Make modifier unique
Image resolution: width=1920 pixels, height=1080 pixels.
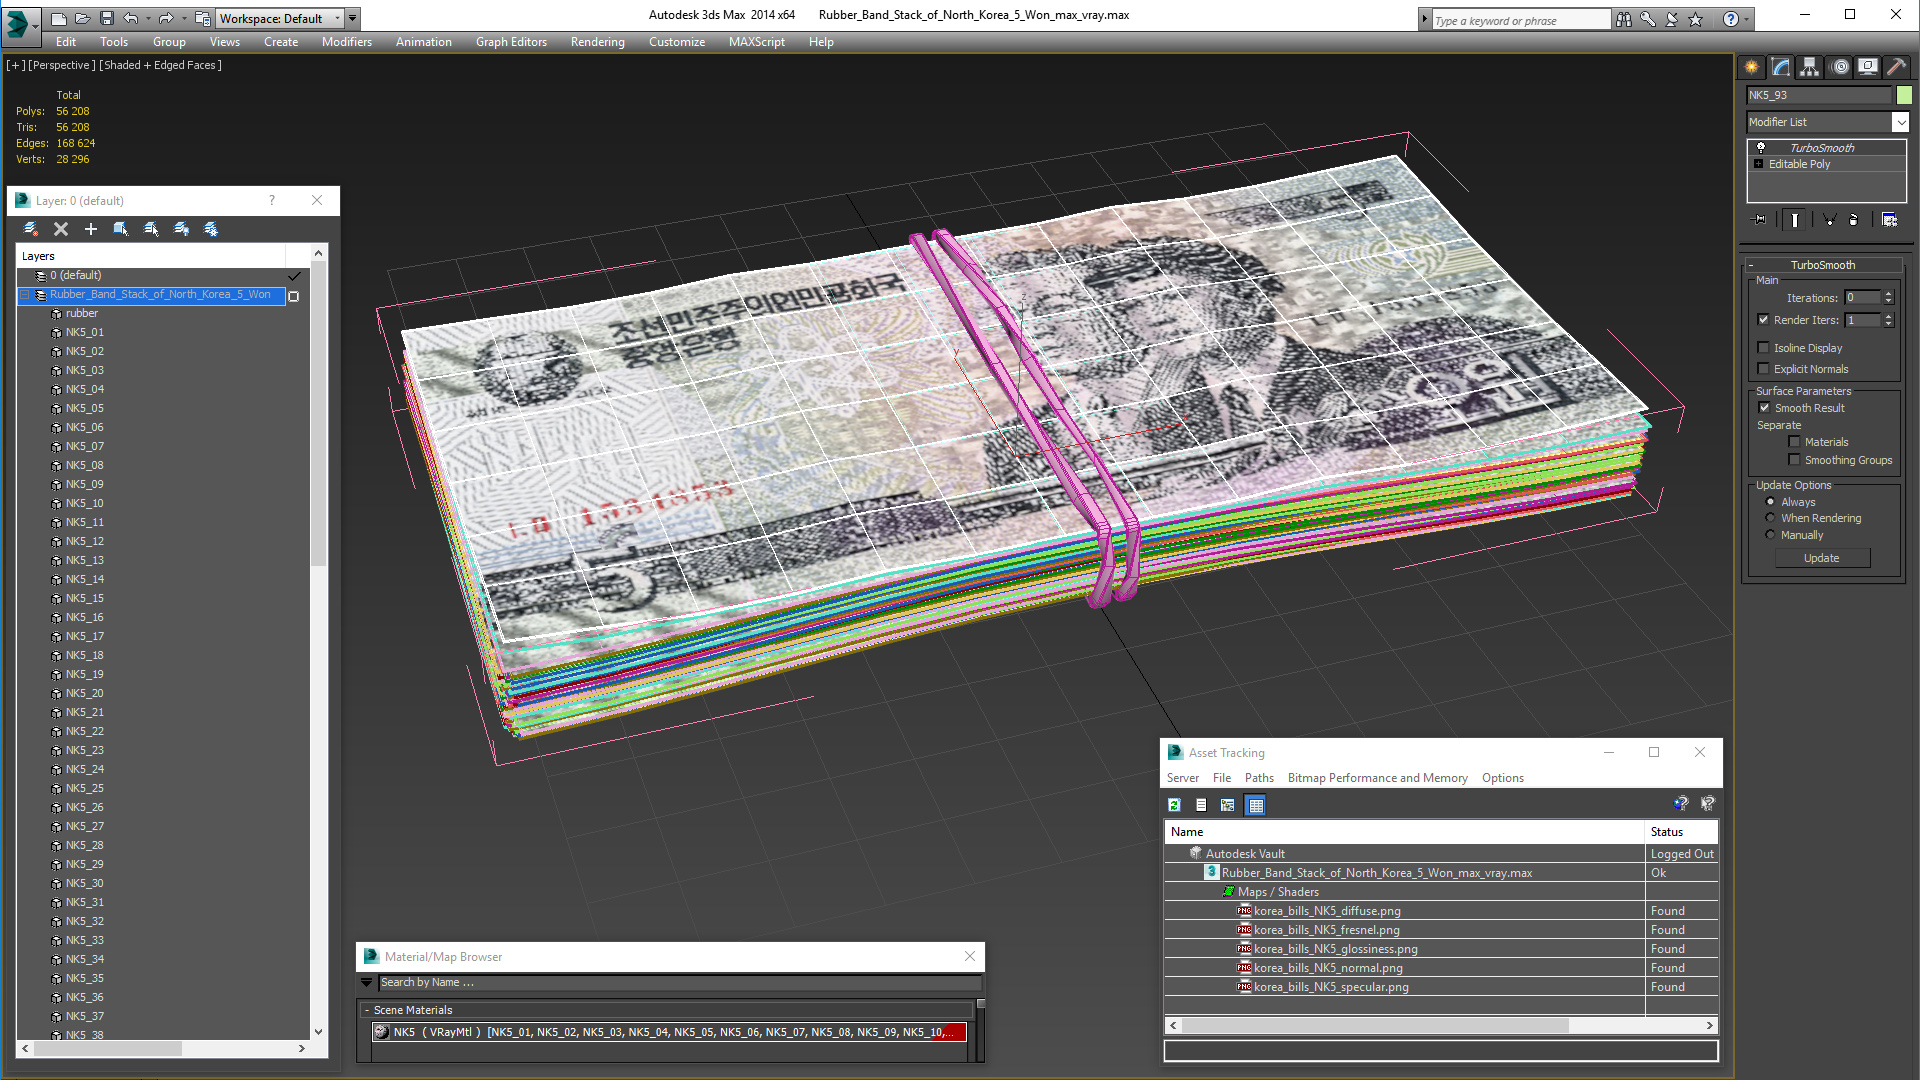click(x=1829, y=220)
